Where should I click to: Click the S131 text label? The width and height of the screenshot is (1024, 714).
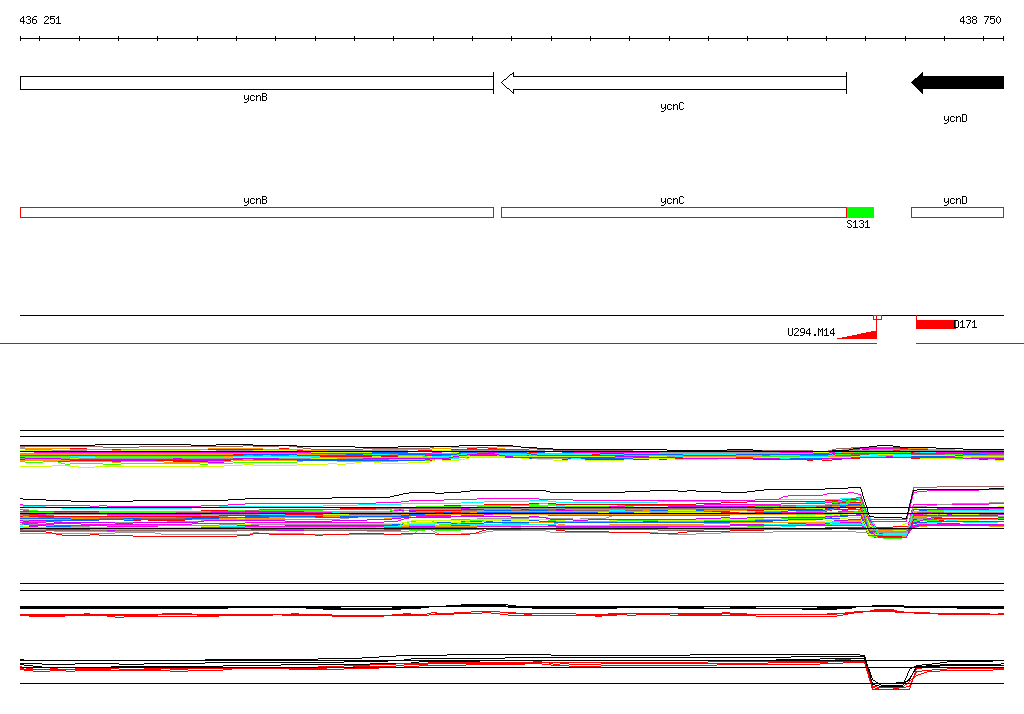click(858, 224)
